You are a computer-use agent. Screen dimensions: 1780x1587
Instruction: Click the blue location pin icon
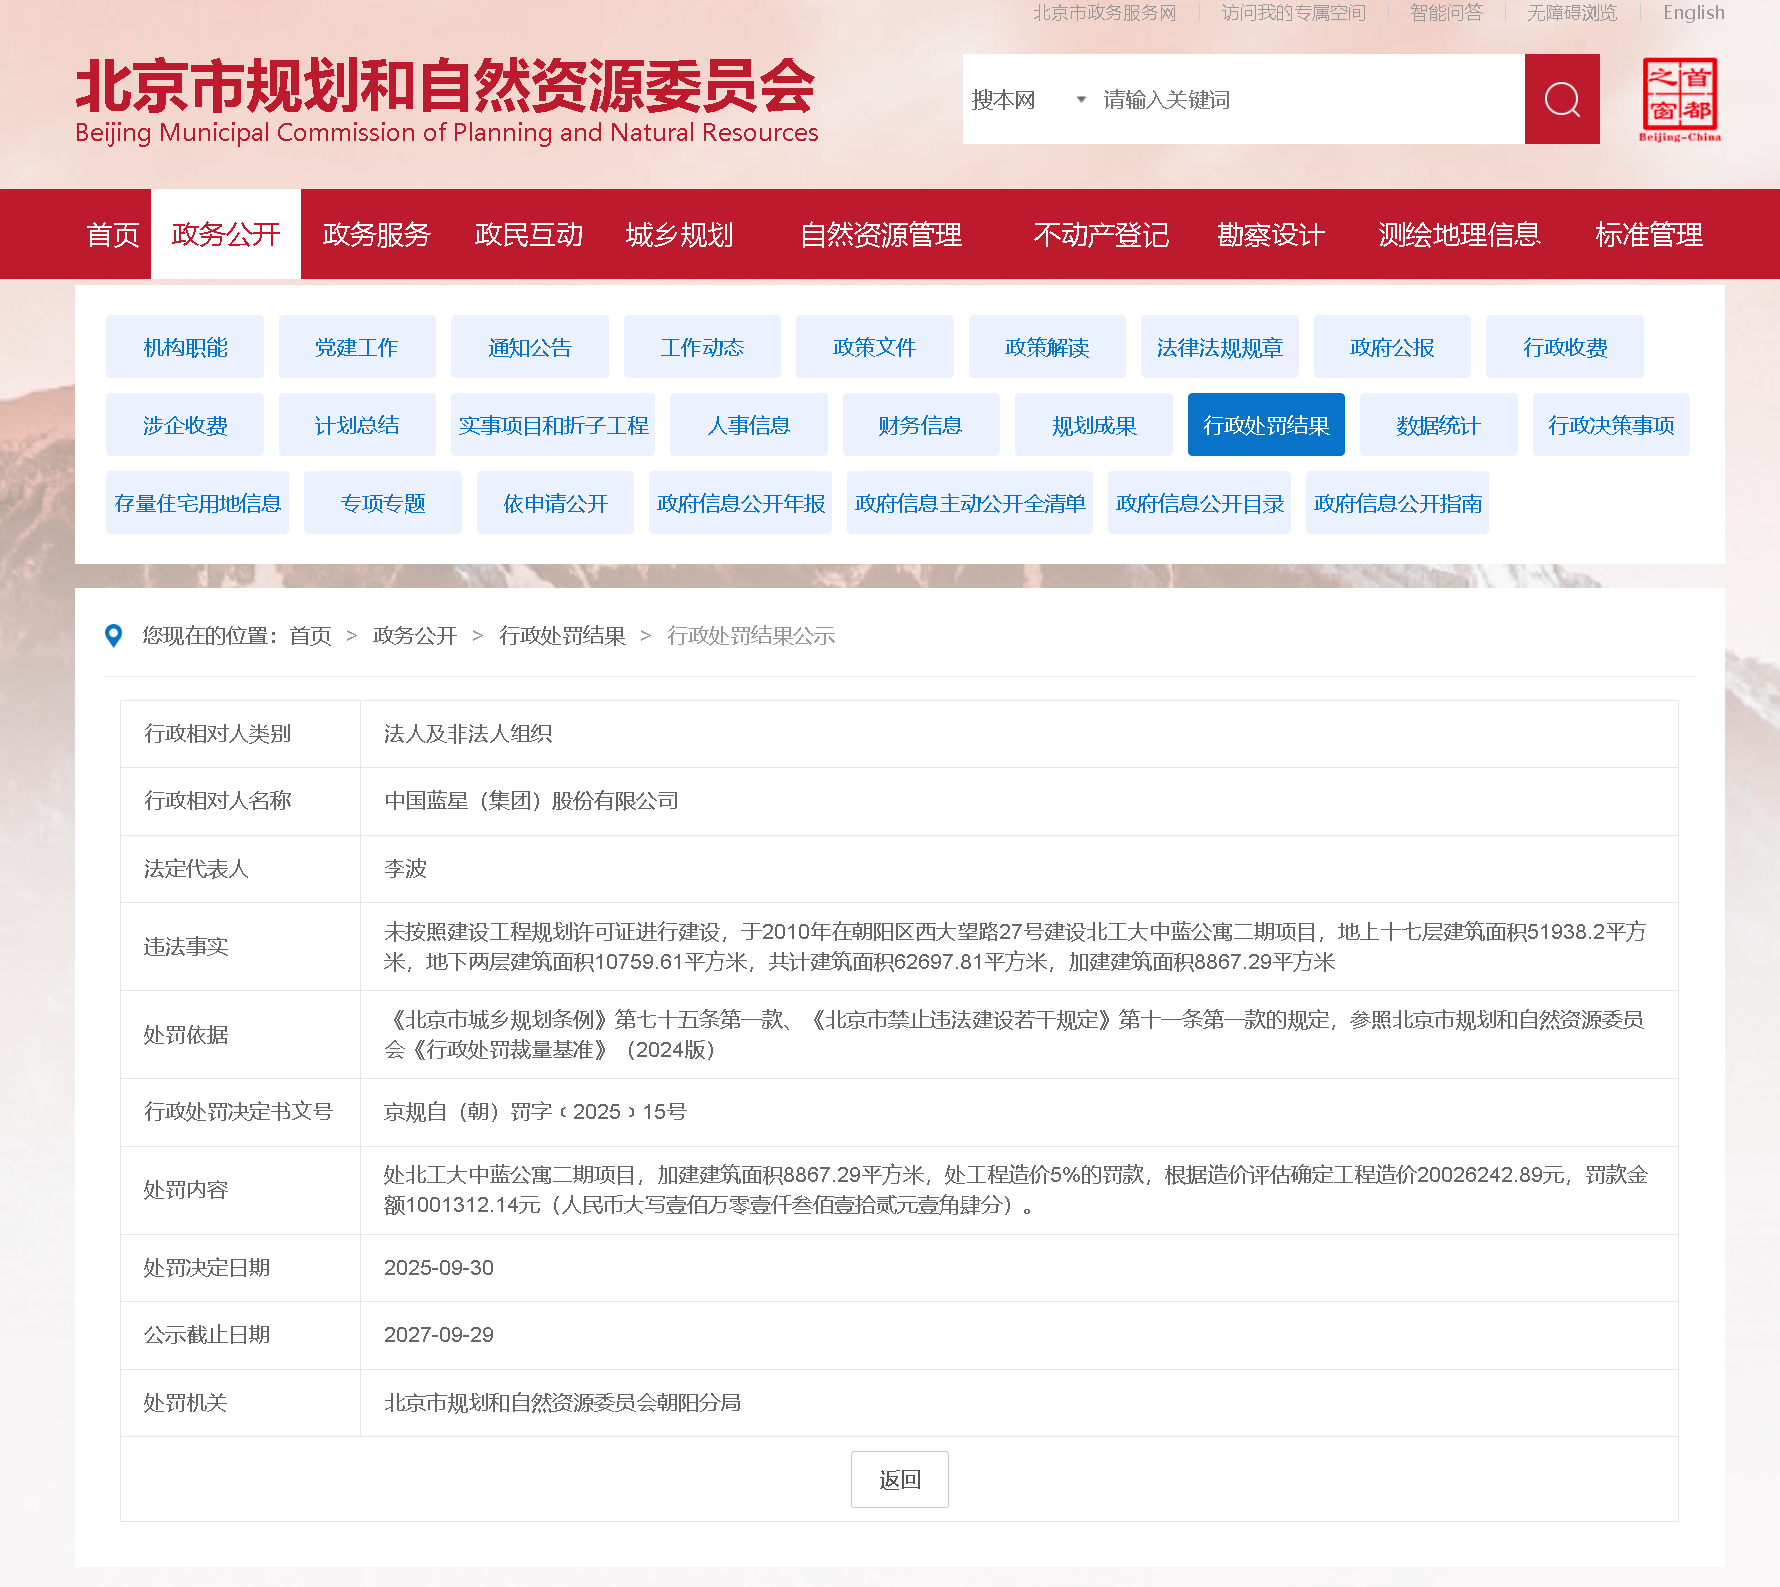click(114, 636)
